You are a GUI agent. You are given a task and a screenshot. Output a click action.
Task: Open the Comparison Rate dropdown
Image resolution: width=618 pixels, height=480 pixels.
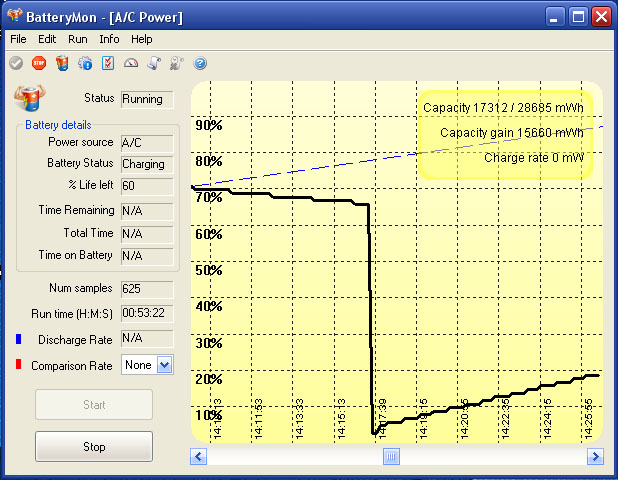(x=165, y=365)
